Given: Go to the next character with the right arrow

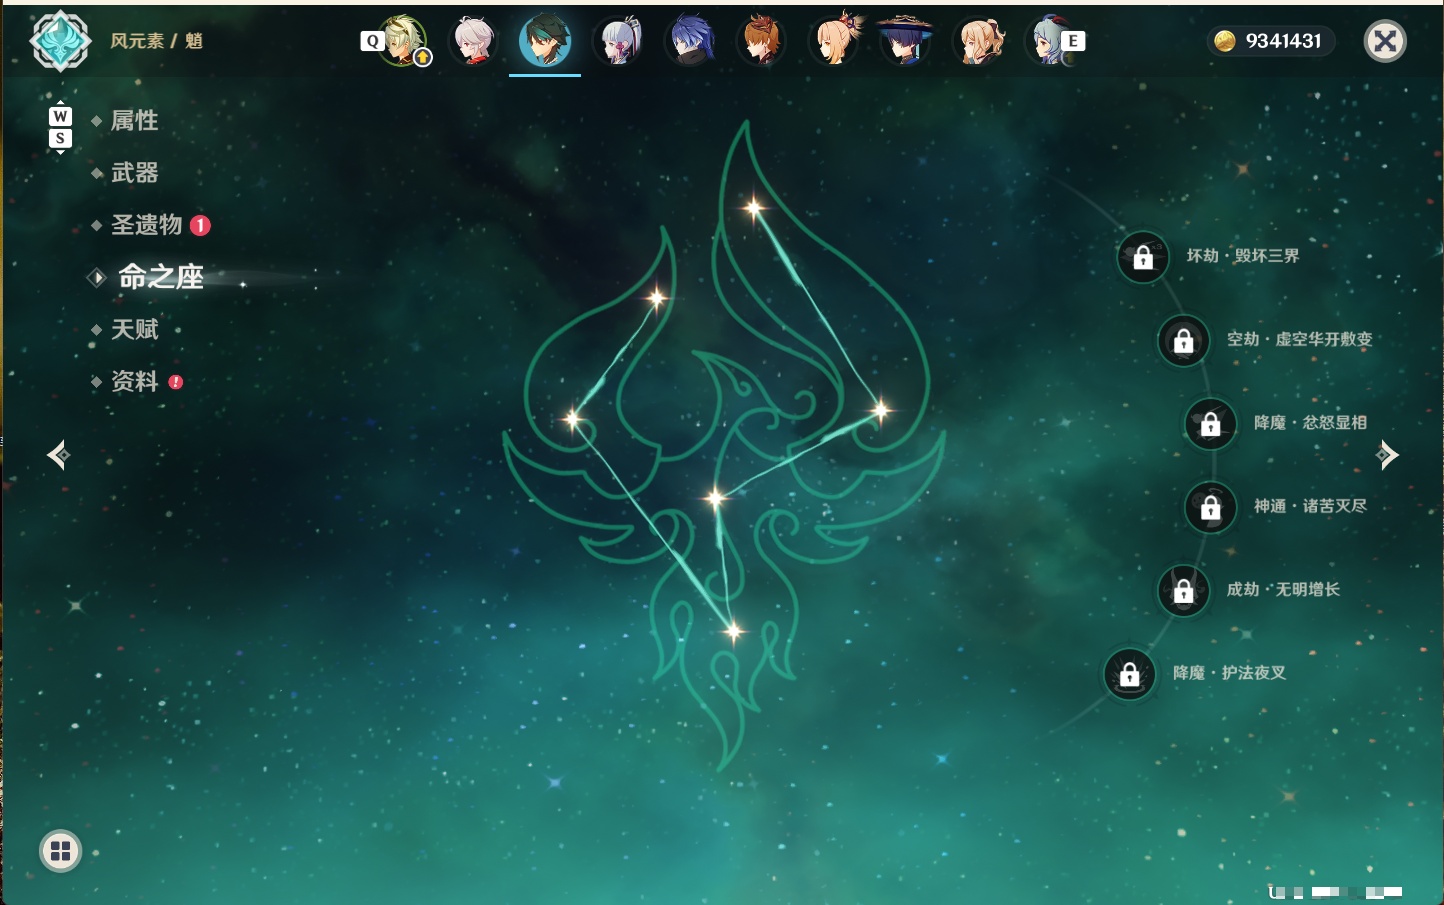Looking at the screenshot, I should click(x=1387, y=455).
